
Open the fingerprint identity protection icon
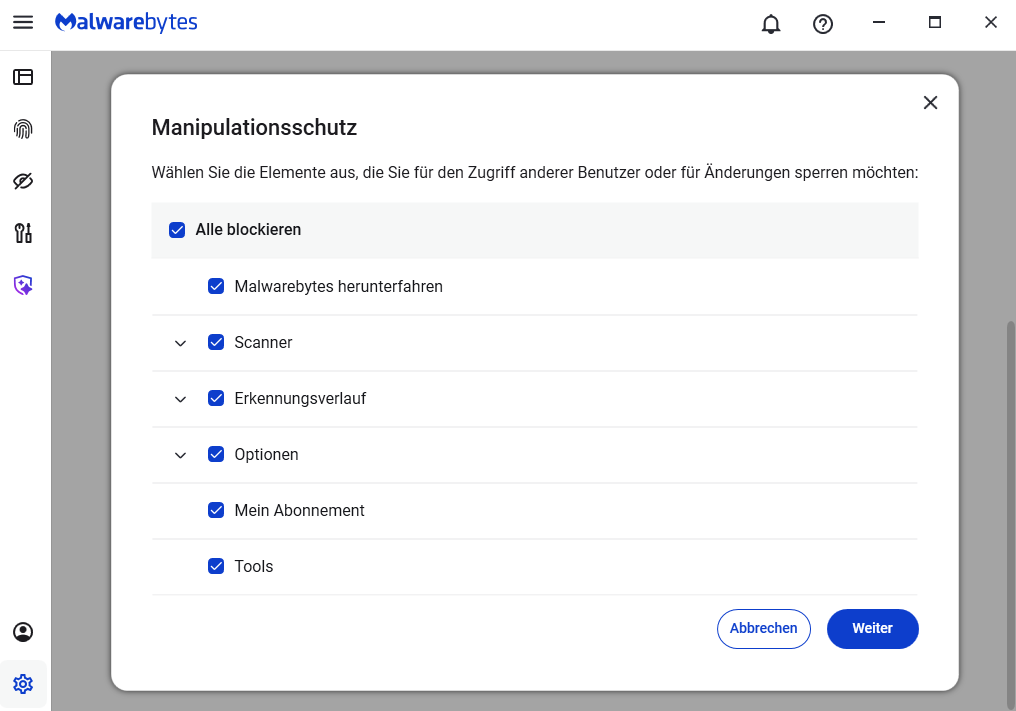coord(23,129)
